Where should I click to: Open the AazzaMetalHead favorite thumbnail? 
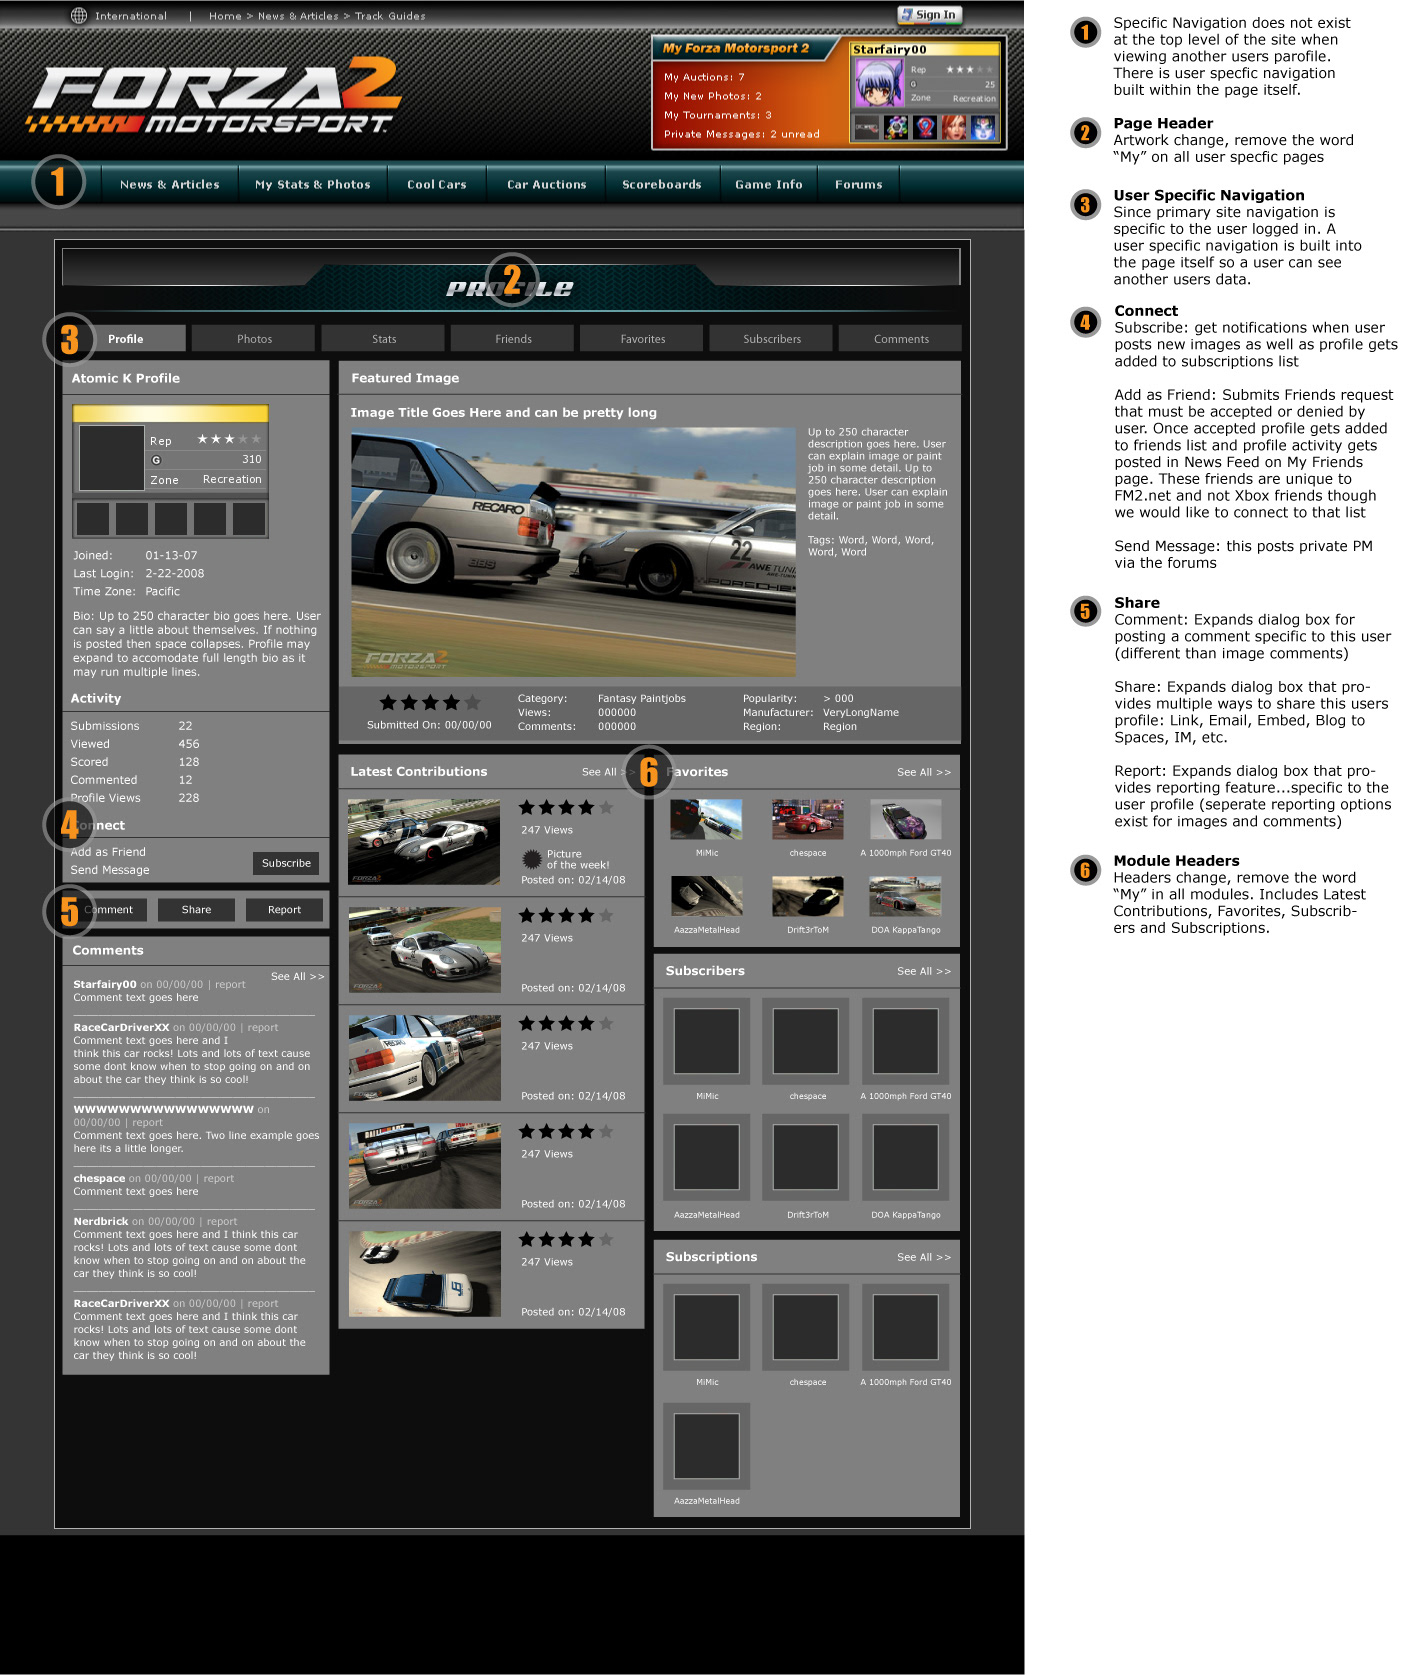point(706,896)
